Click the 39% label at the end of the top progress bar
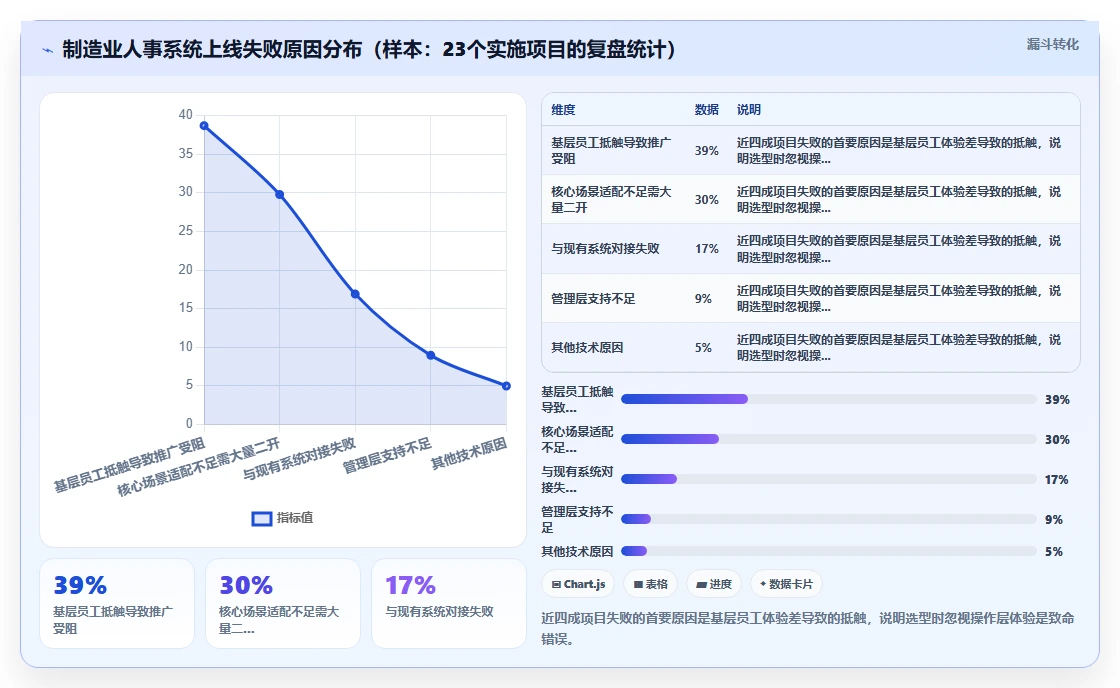The height and width of the screenshot is (688, 1120). 1057,400
